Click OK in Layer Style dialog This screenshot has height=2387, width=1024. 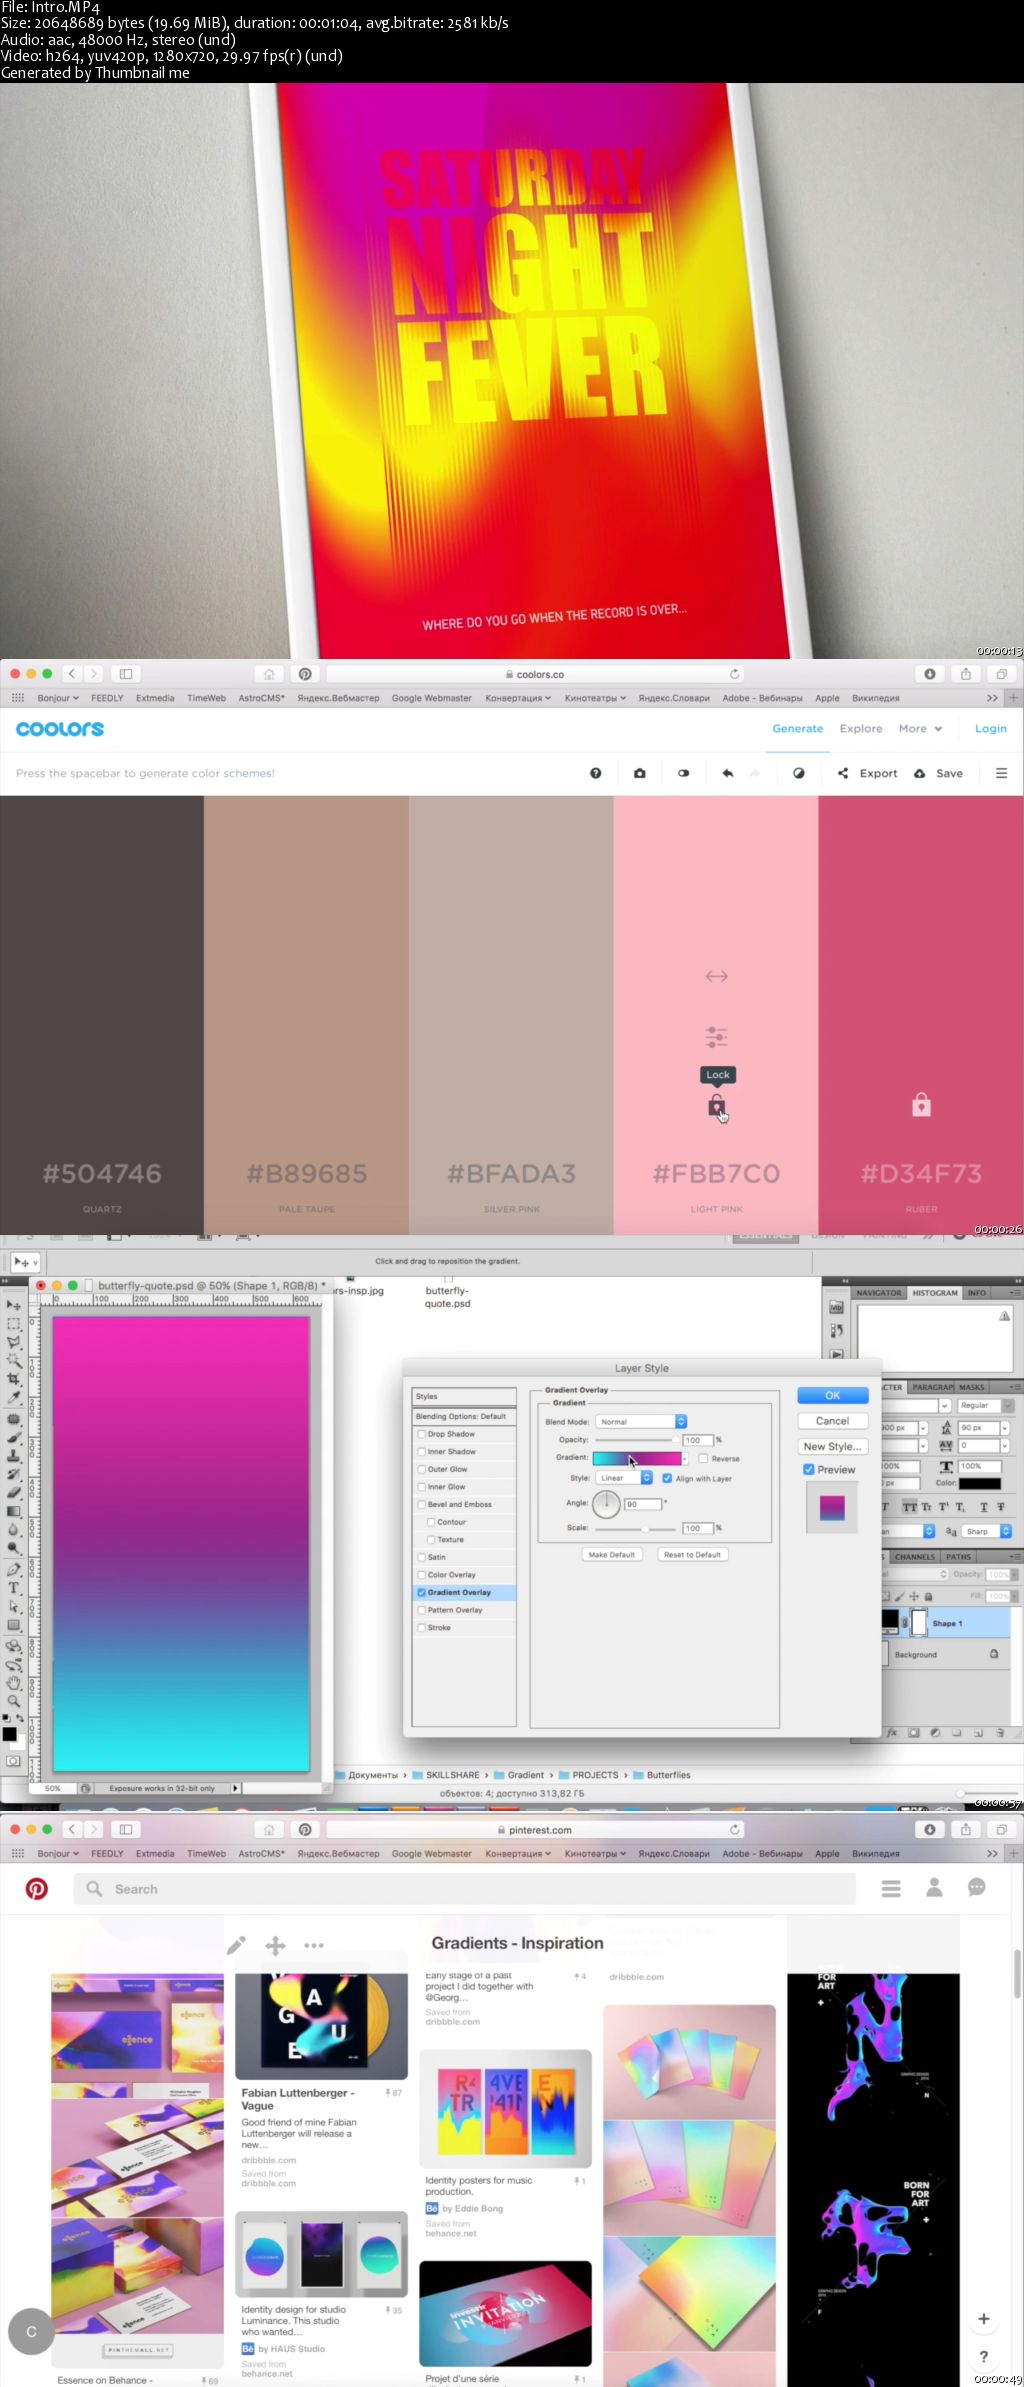pyautogui.click(x=832, y=1395)
